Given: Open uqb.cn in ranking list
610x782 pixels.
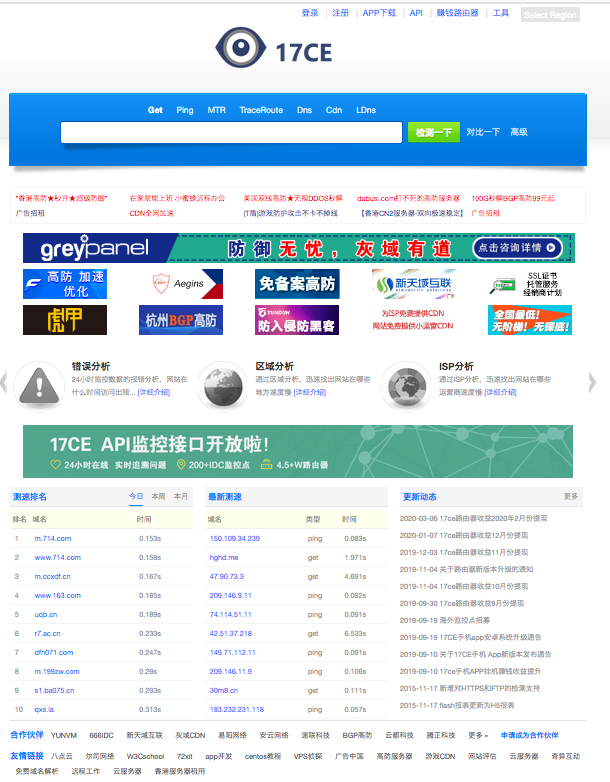Looking at the screenshot, I should point(46,614).
